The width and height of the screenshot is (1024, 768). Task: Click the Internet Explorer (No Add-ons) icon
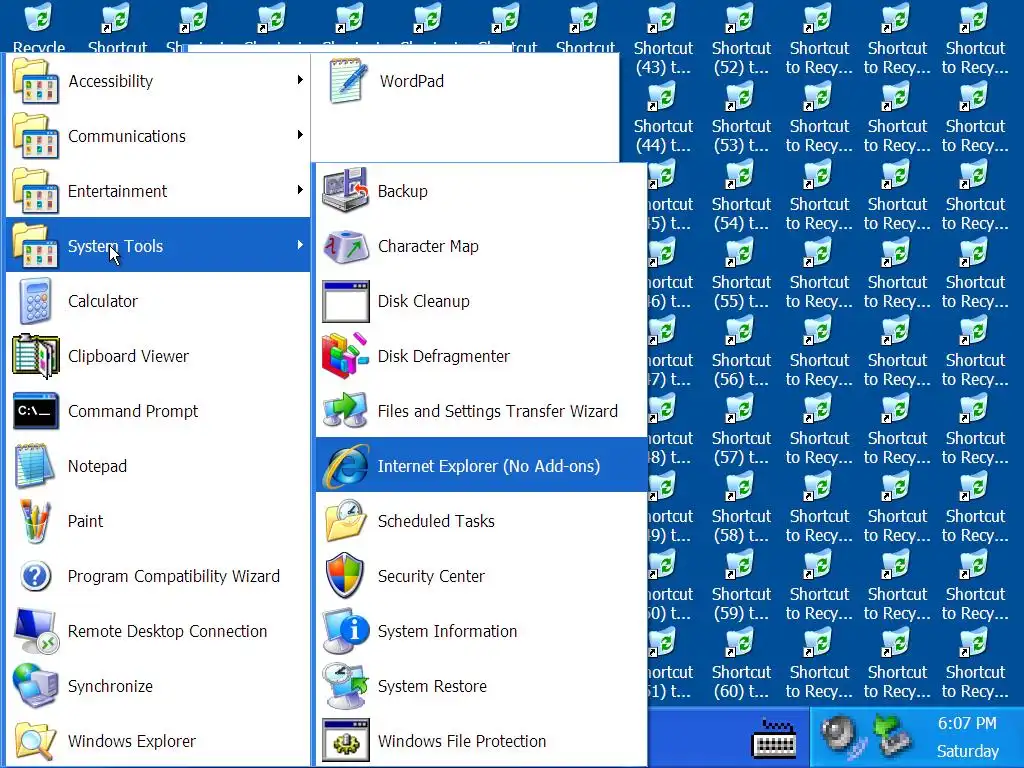pyautogui.click(x=345, y=466)
